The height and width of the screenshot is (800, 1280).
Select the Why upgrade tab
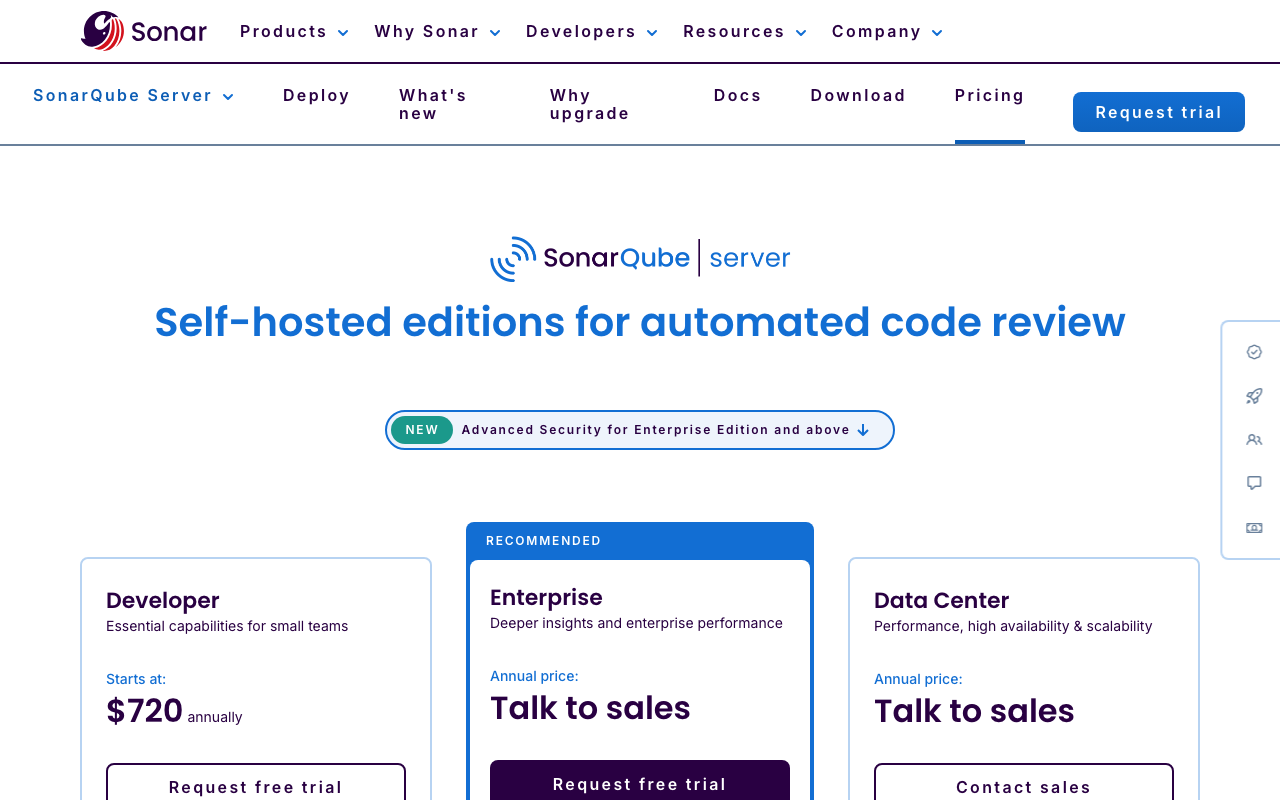point(590,104)
